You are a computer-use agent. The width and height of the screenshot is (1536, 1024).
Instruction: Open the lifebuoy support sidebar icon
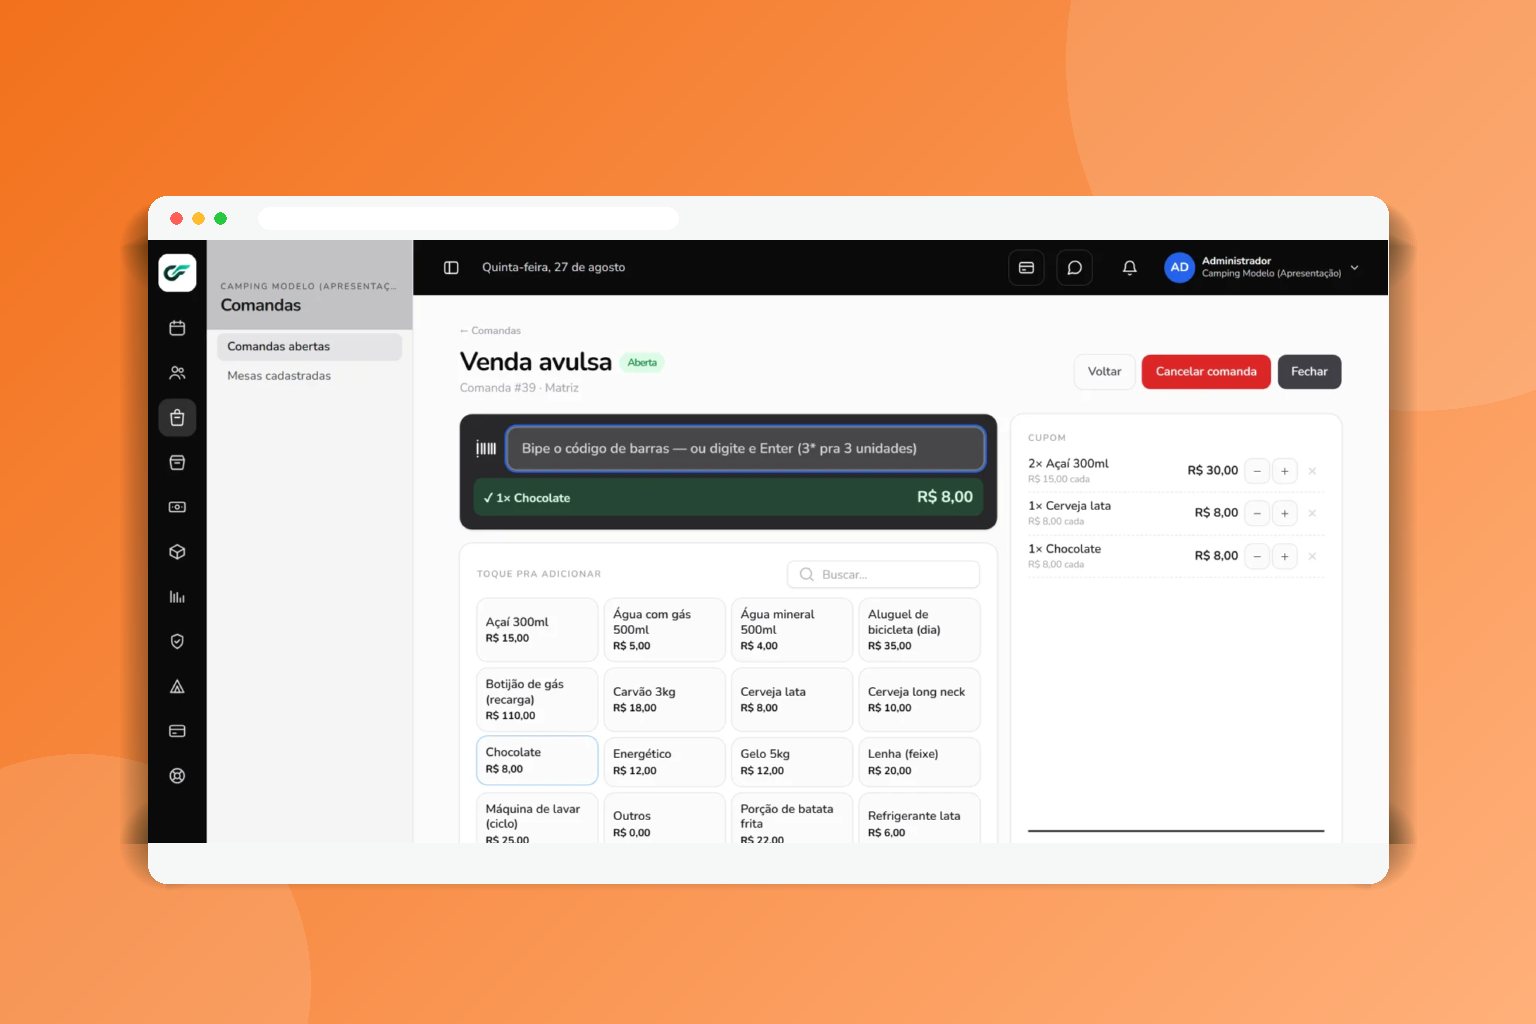click(x=177, y=776)
